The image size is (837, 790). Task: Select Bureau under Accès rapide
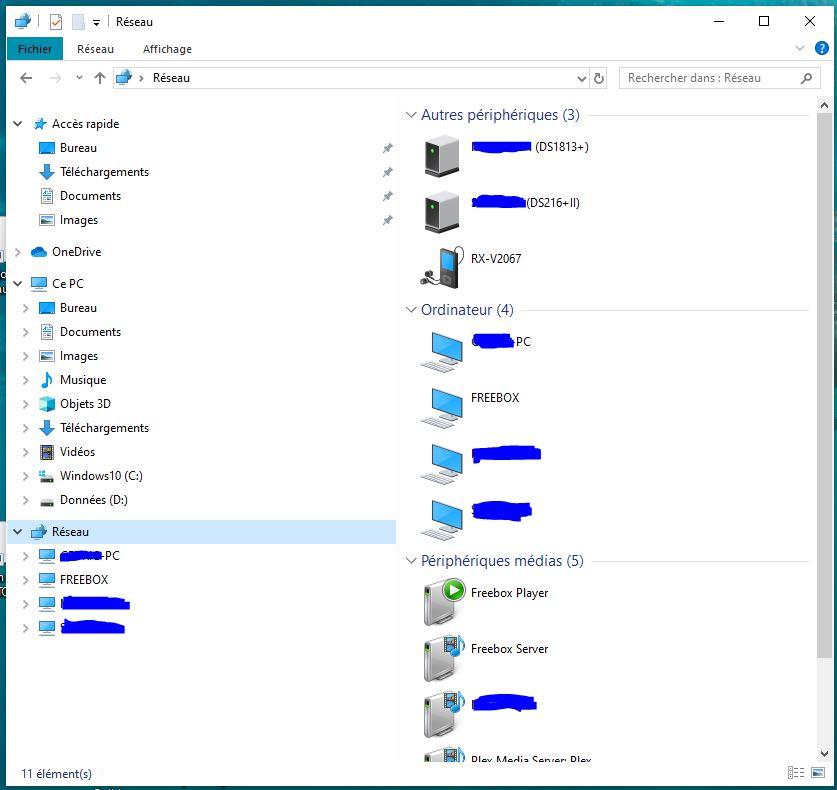(x=78, y=148)
